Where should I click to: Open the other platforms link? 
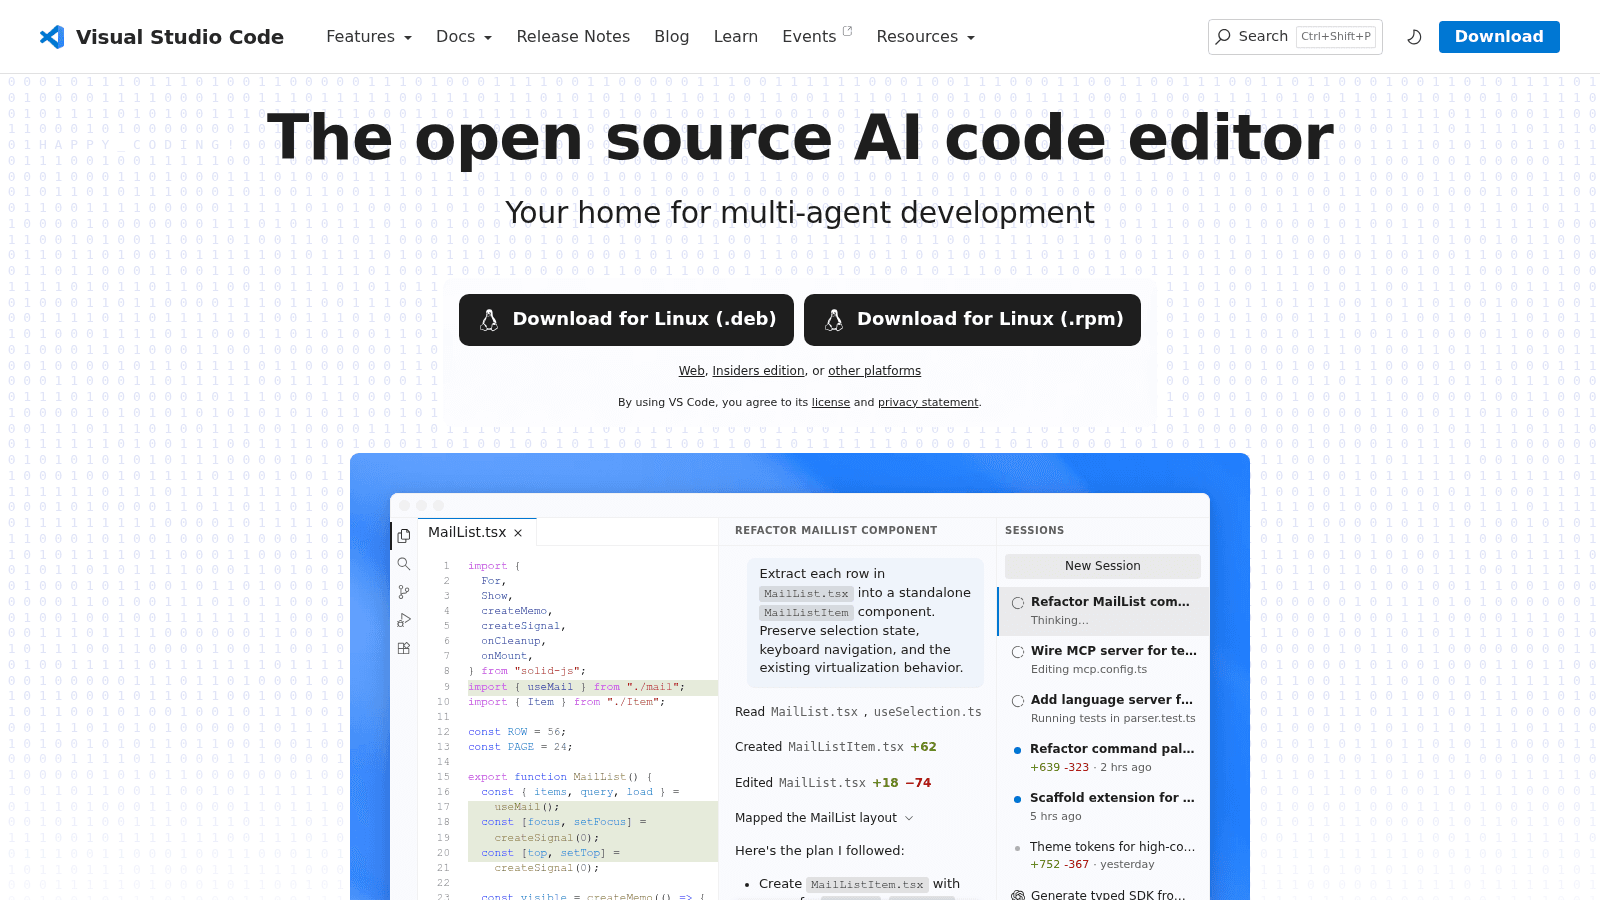874,371
